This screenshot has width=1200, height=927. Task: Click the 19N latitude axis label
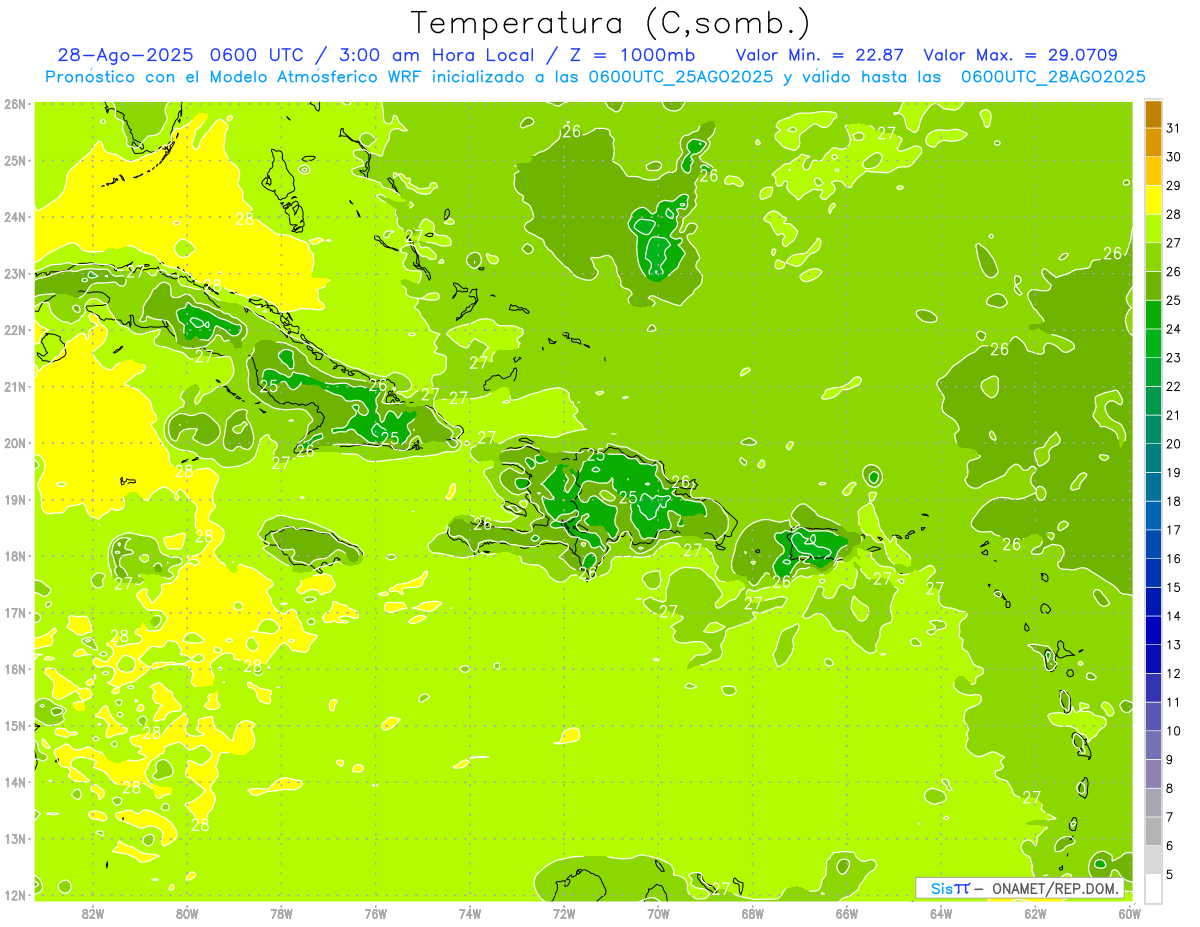tap(15, 499)
